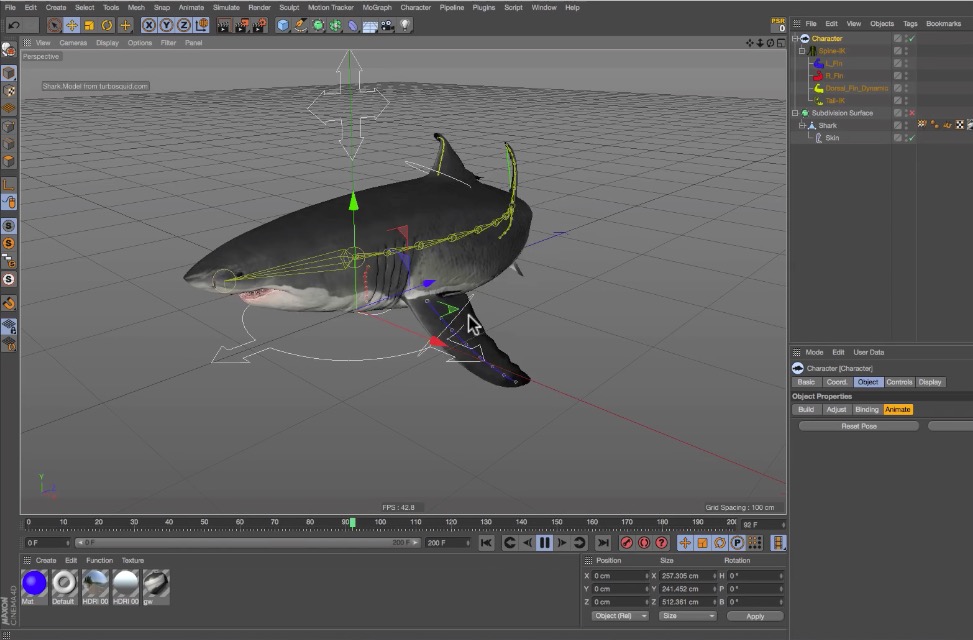Collapse the Character hierarchy in the Object Manager
Image resolution: width=973 pixels, height=640 pixels.
[x=795, y=38]
